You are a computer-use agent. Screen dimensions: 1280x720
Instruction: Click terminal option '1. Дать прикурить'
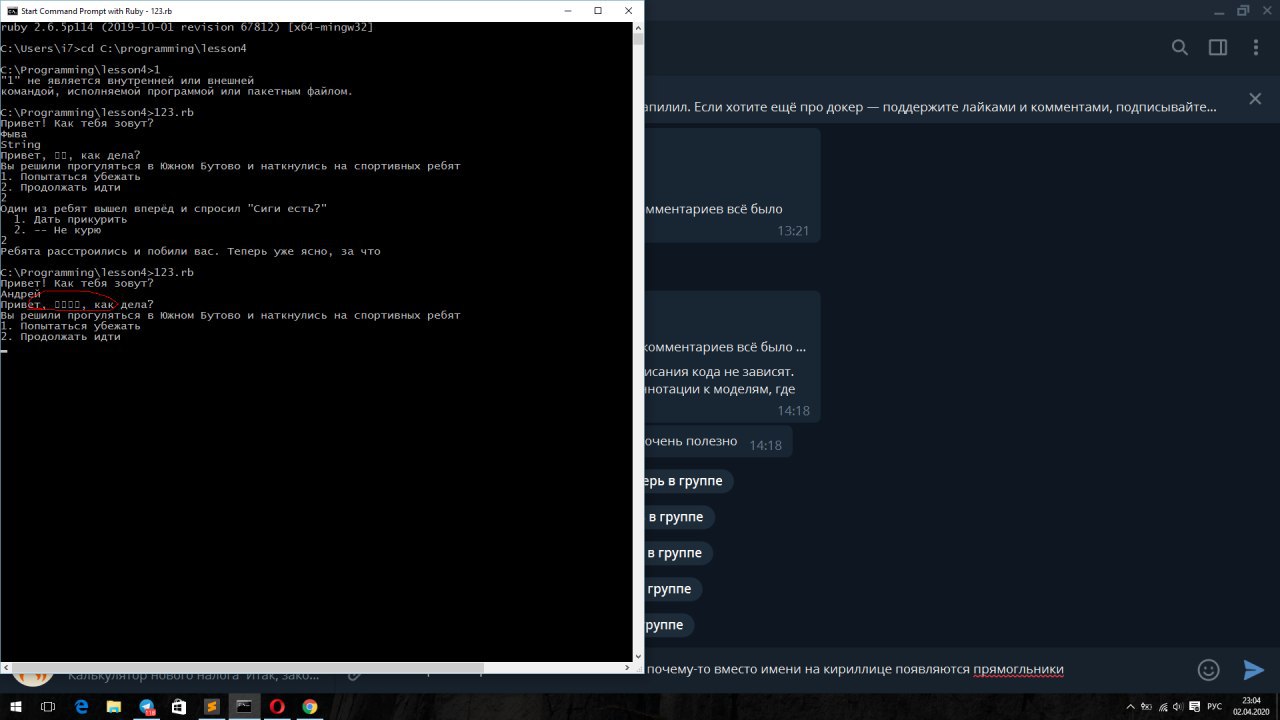pyautogui.click(x=70, y=219)
